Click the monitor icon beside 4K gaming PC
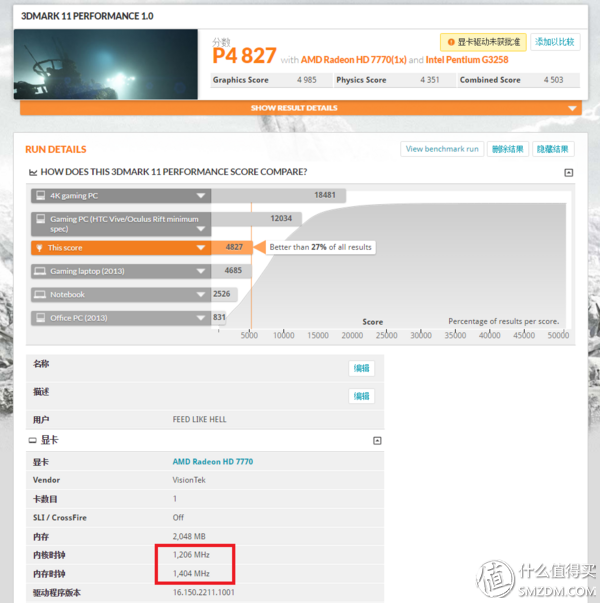Image resolution: width=600 pixels, height=603 pixels. (x=40, y=196)
